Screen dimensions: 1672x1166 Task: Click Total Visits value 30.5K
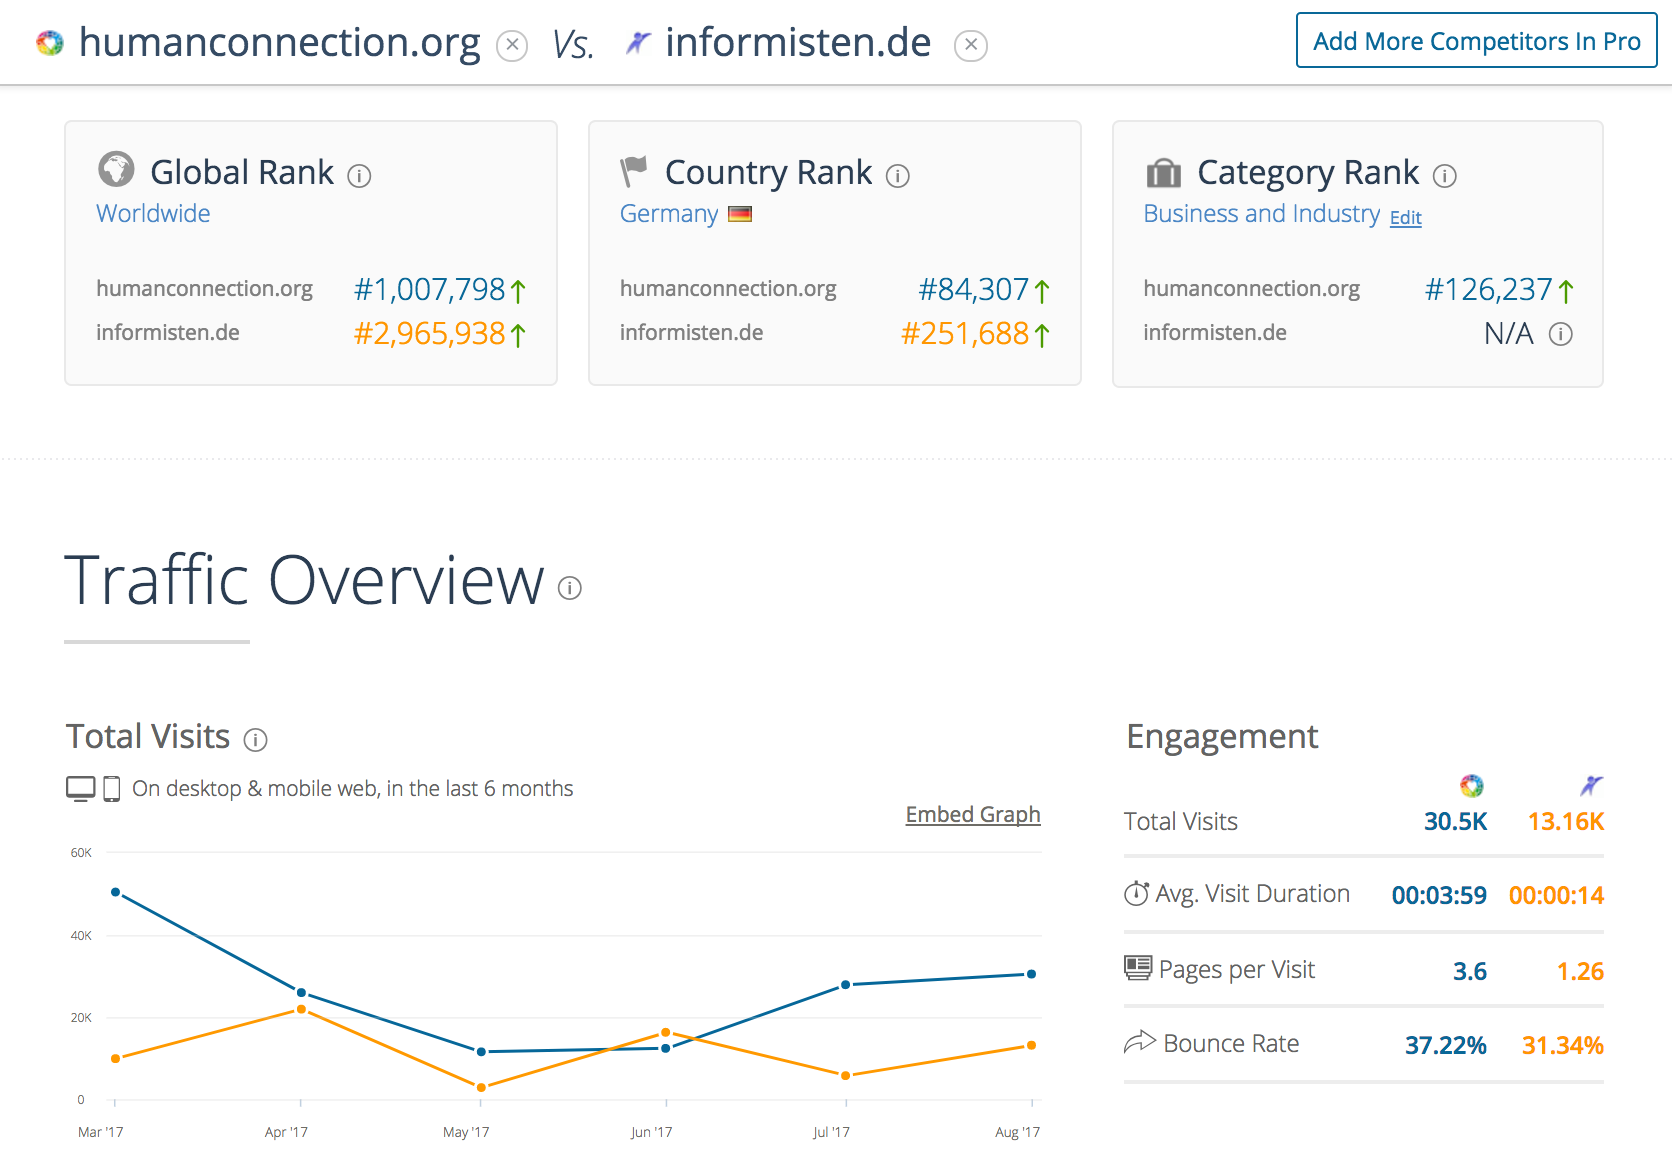tap(1455, 822)
